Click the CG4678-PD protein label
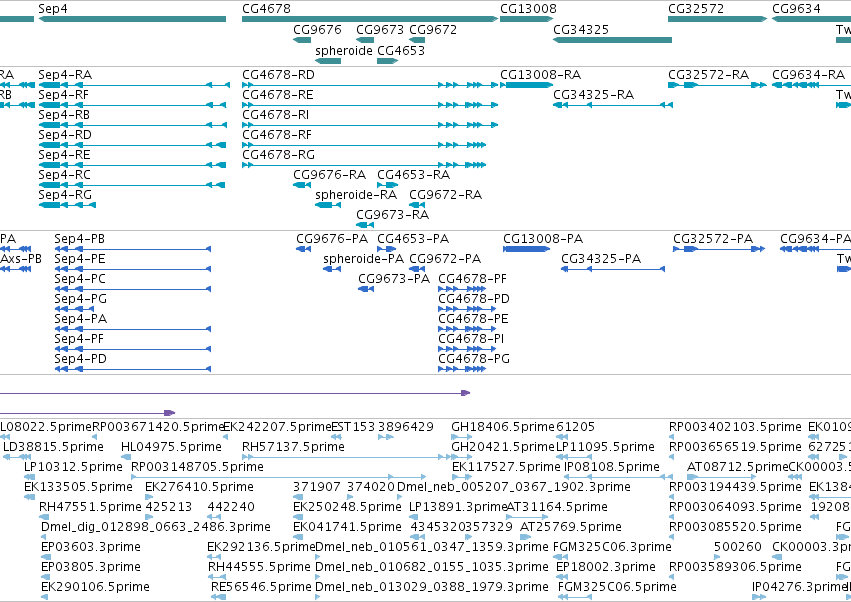Viewport: 851px width, 602px height. [x=474, y=299]
